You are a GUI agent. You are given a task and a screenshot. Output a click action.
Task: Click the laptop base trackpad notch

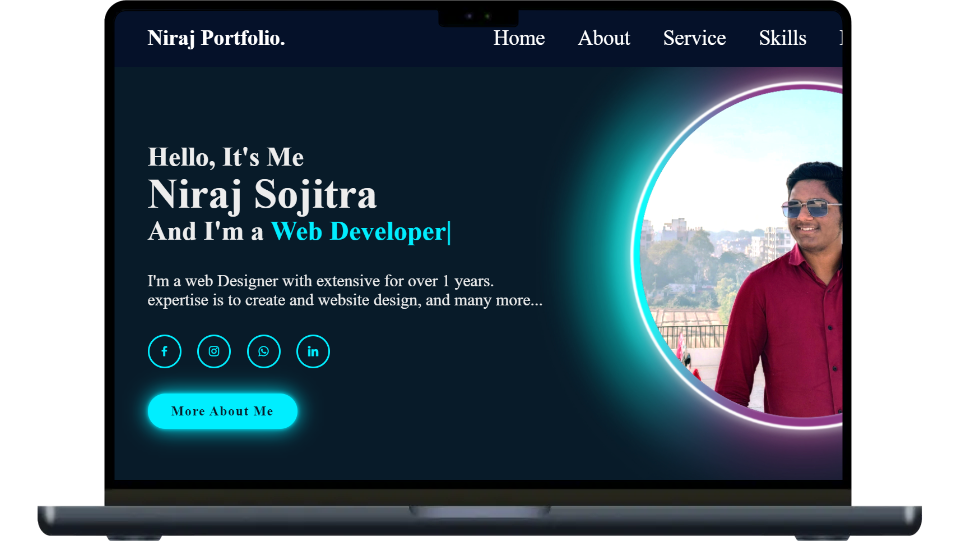480,511
